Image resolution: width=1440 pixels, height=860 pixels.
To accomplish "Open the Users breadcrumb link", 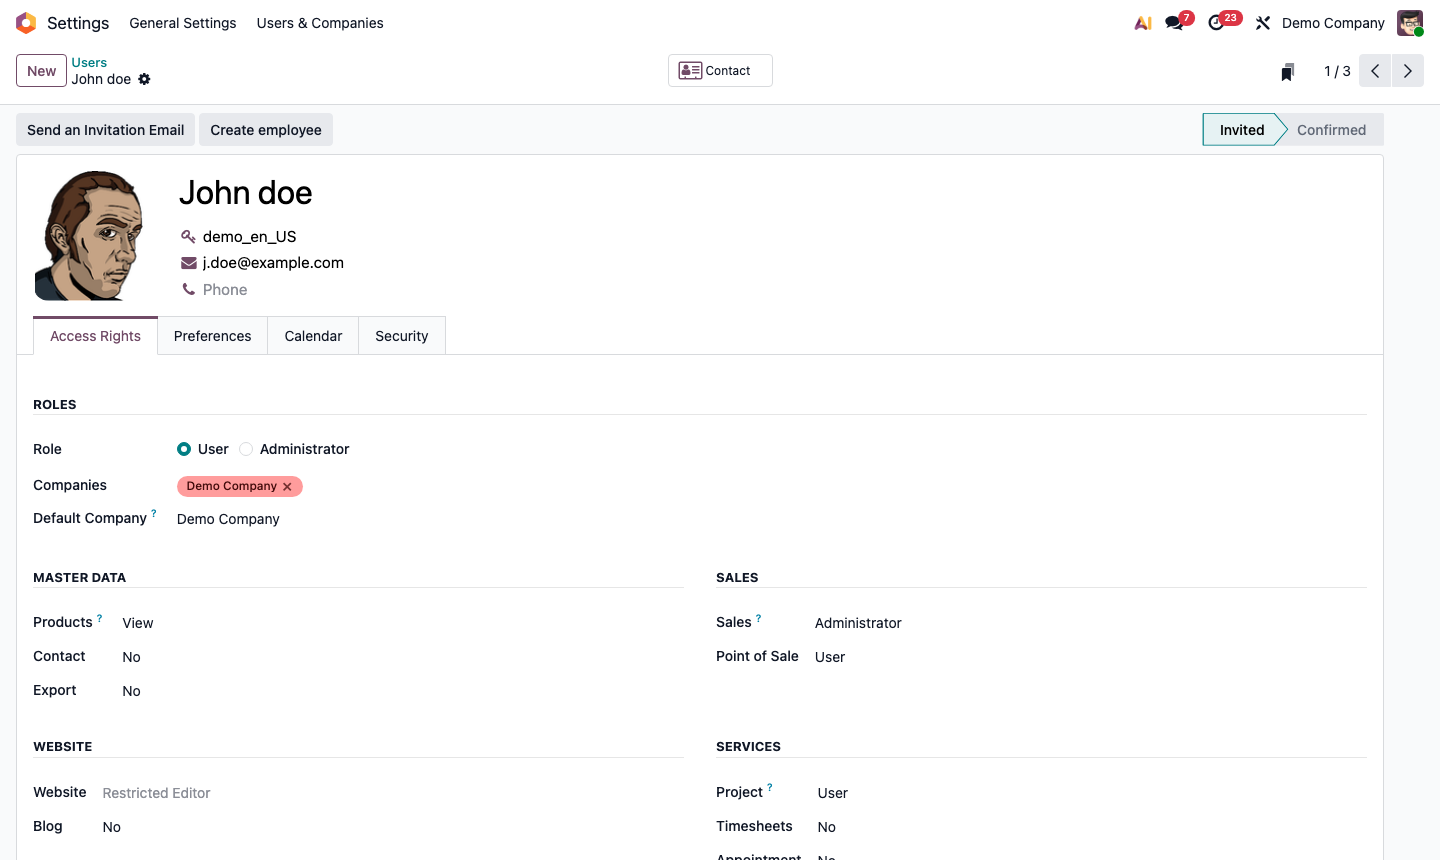I will [89, 62].
